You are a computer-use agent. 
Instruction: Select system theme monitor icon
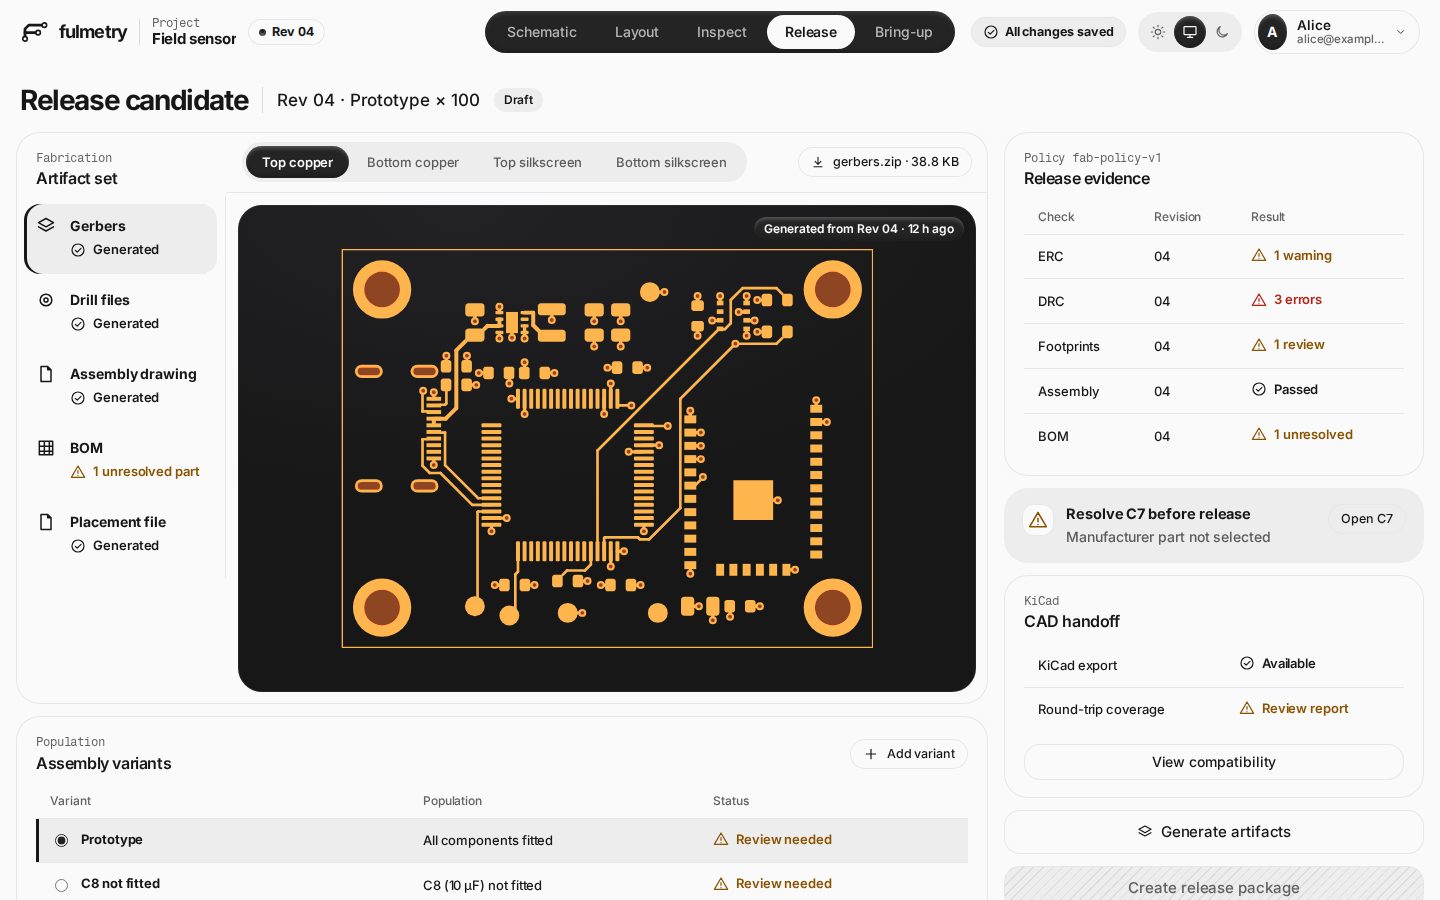click(x=1190, y=32)
